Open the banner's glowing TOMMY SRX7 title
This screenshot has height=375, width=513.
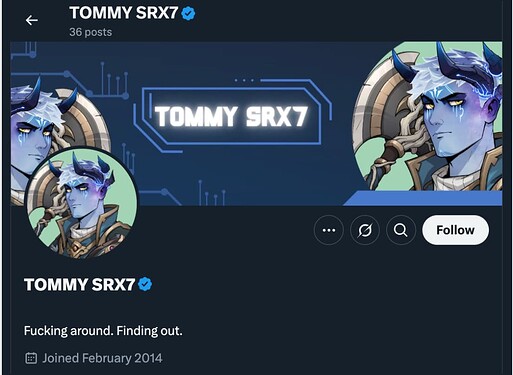(231, 116)
